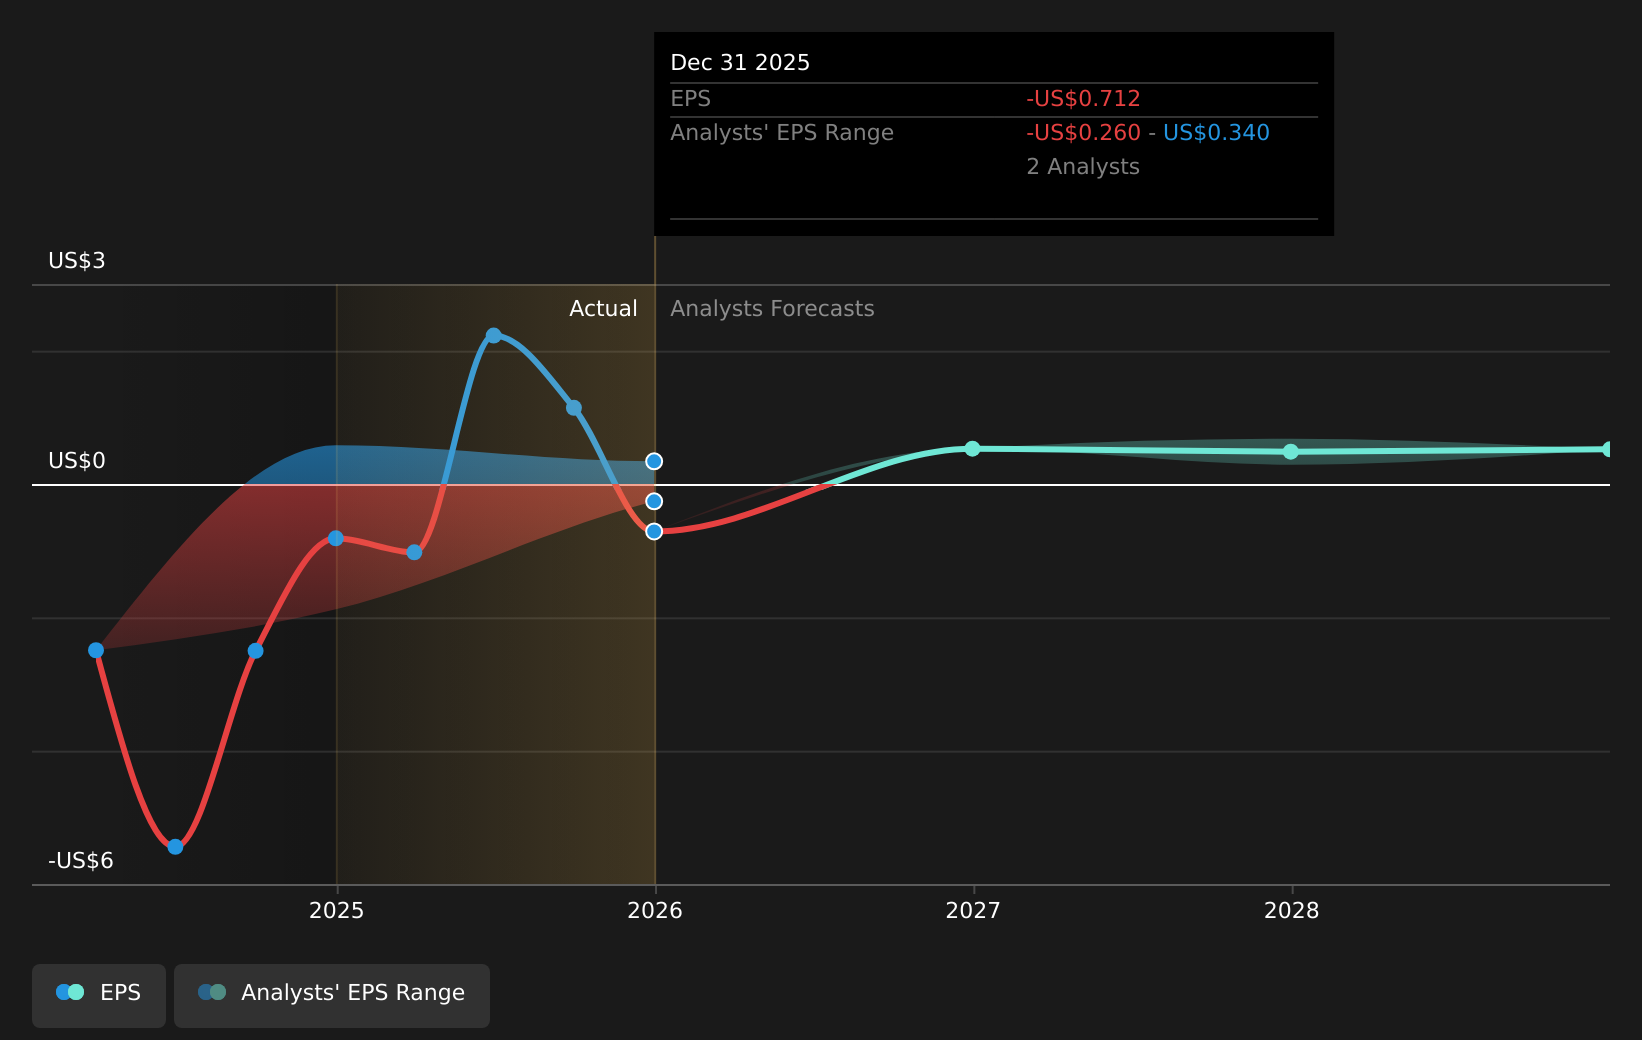Click the 'US$0.340' range high value
Screen dimensions: 1642x1040
pos(1216,132)
